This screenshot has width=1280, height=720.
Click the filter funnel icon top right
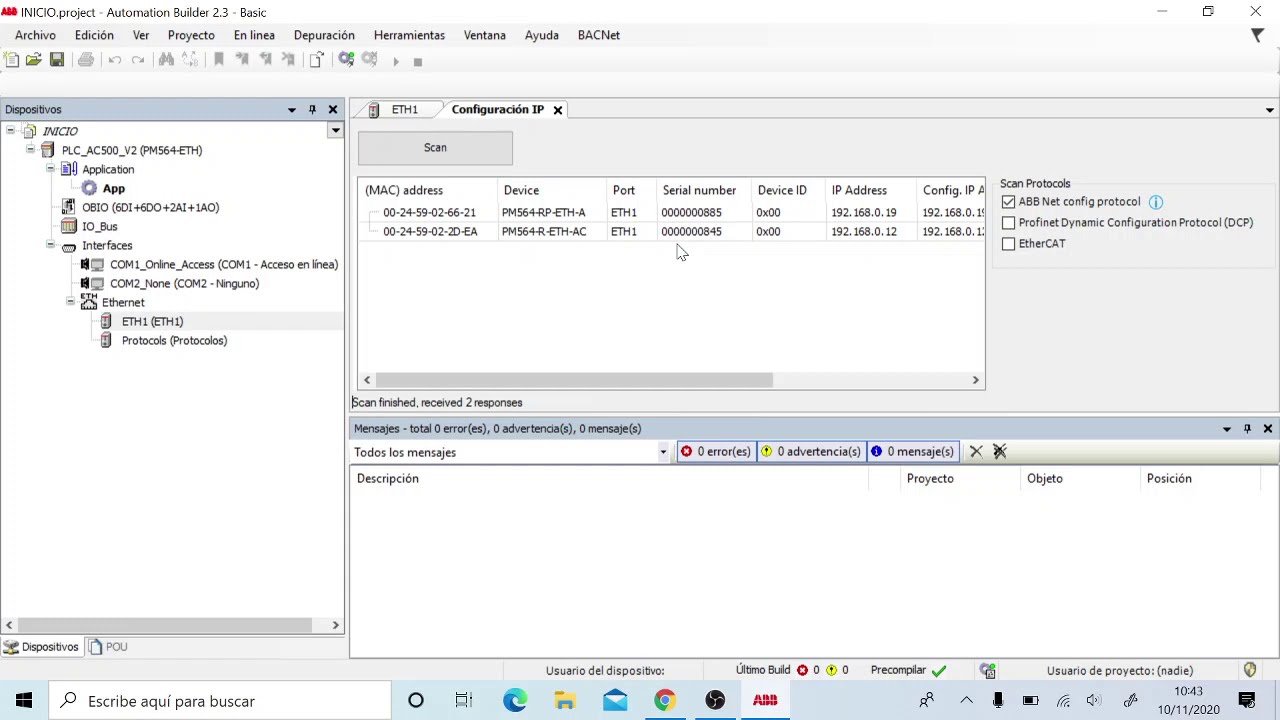(x=1258, y=35)
